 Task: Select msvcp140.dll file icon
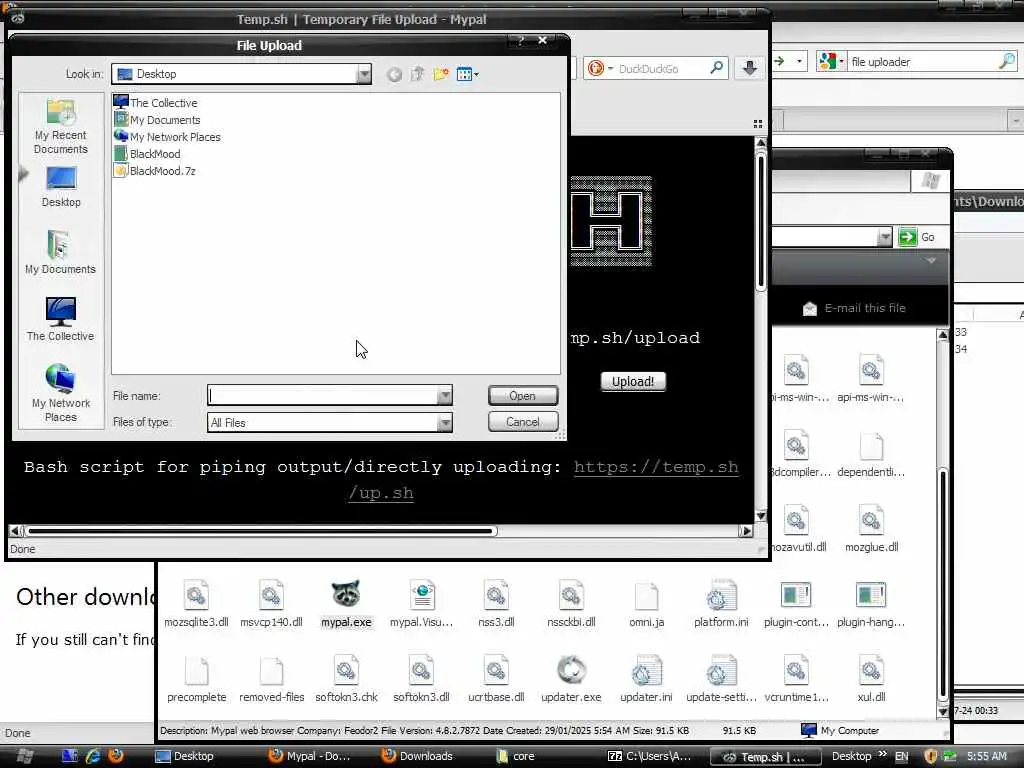271,604
